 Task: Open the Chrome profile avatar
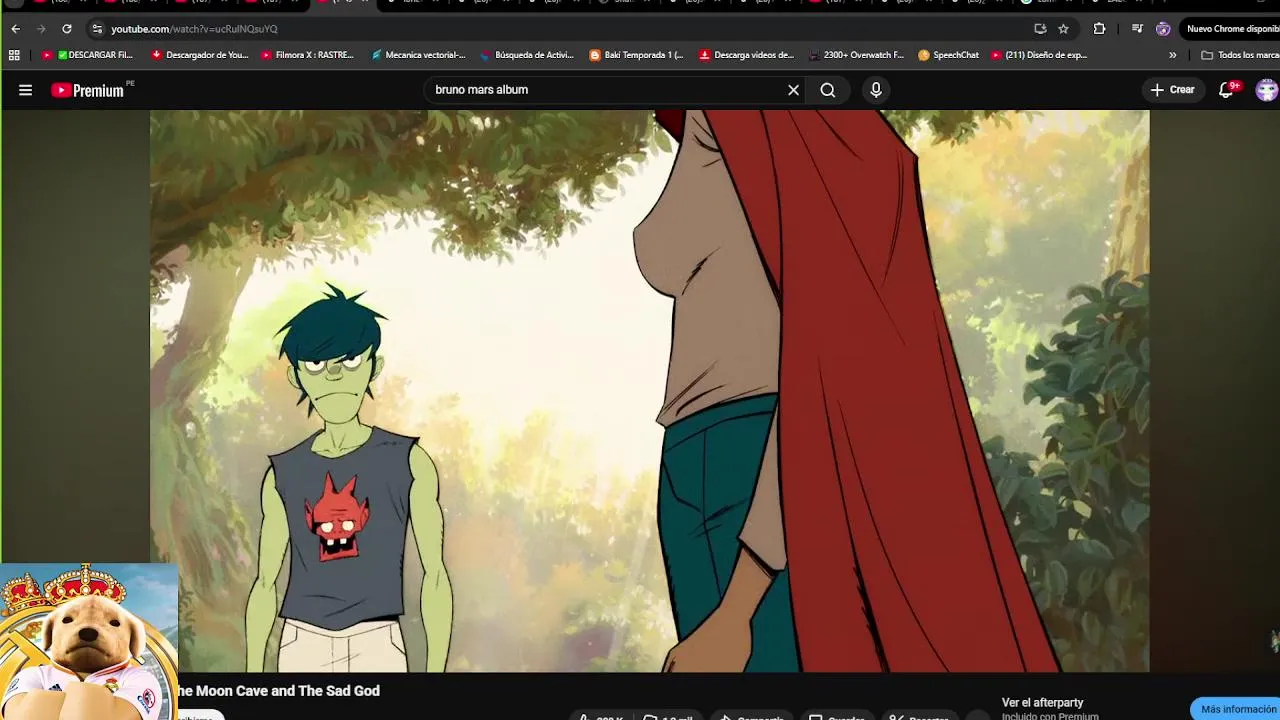[x=1163, y=29]
